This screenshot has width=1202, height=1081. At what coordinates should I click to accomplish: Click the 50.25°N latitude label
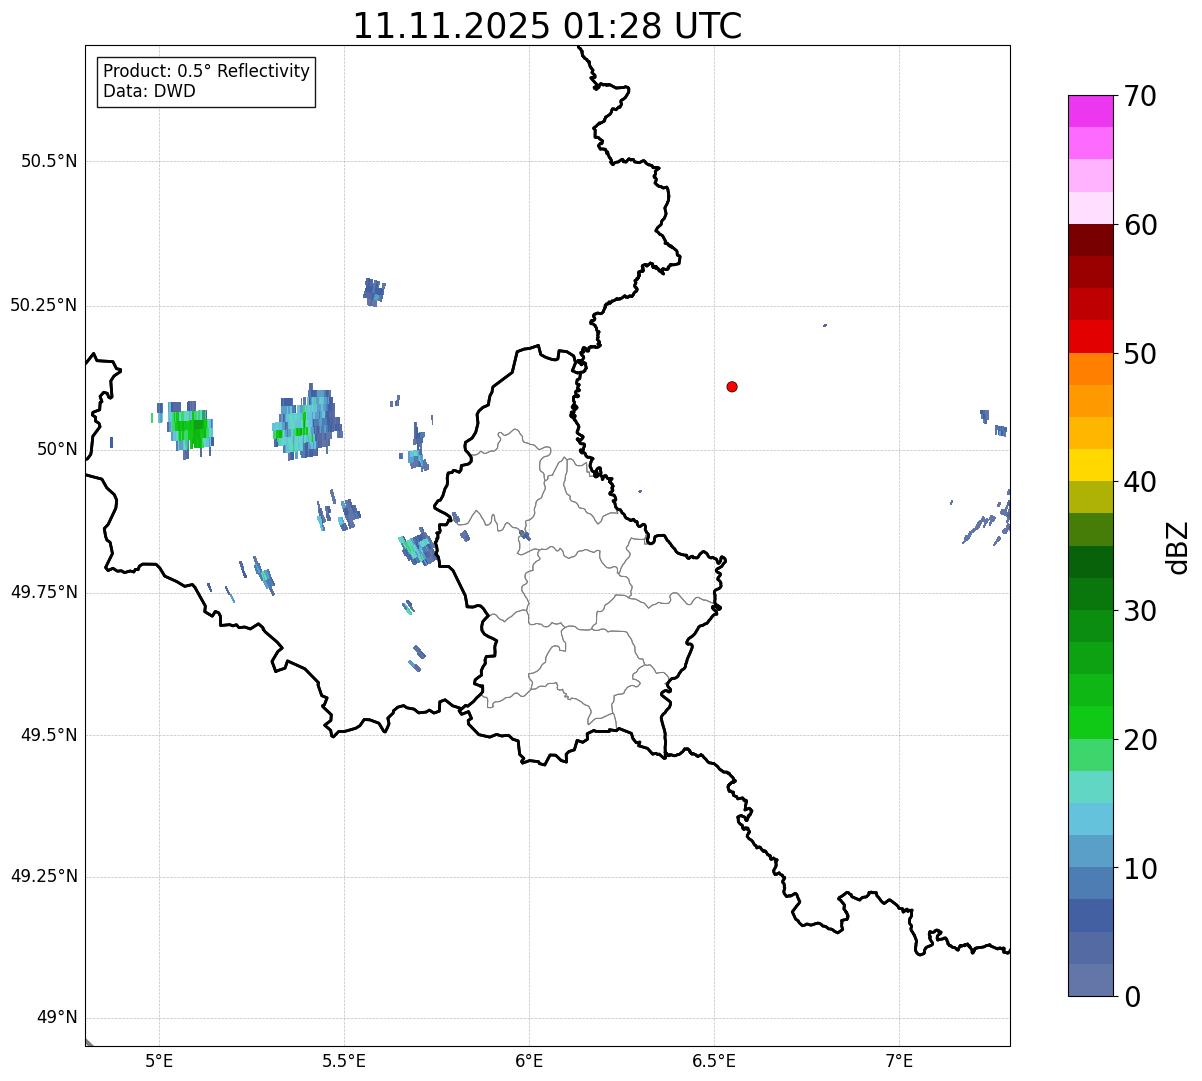pyautogui.click(x=43, y=305)
